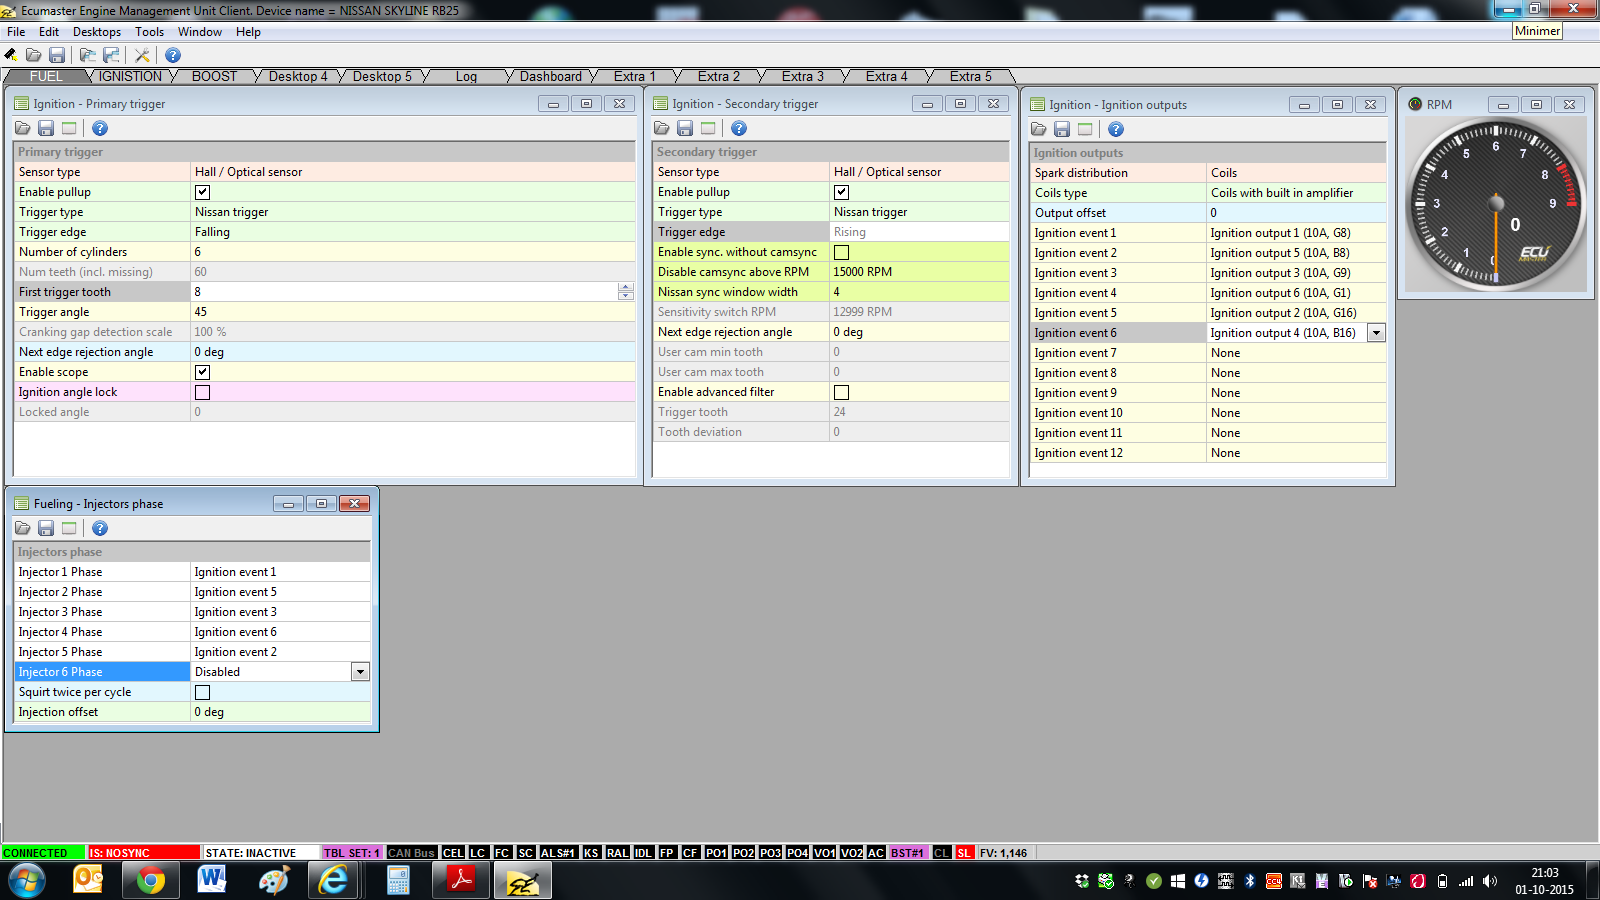The height and width of the screenshot is (900, 1600).
Task: Check Enable sync. without camsync box
Action: (841, 252)
